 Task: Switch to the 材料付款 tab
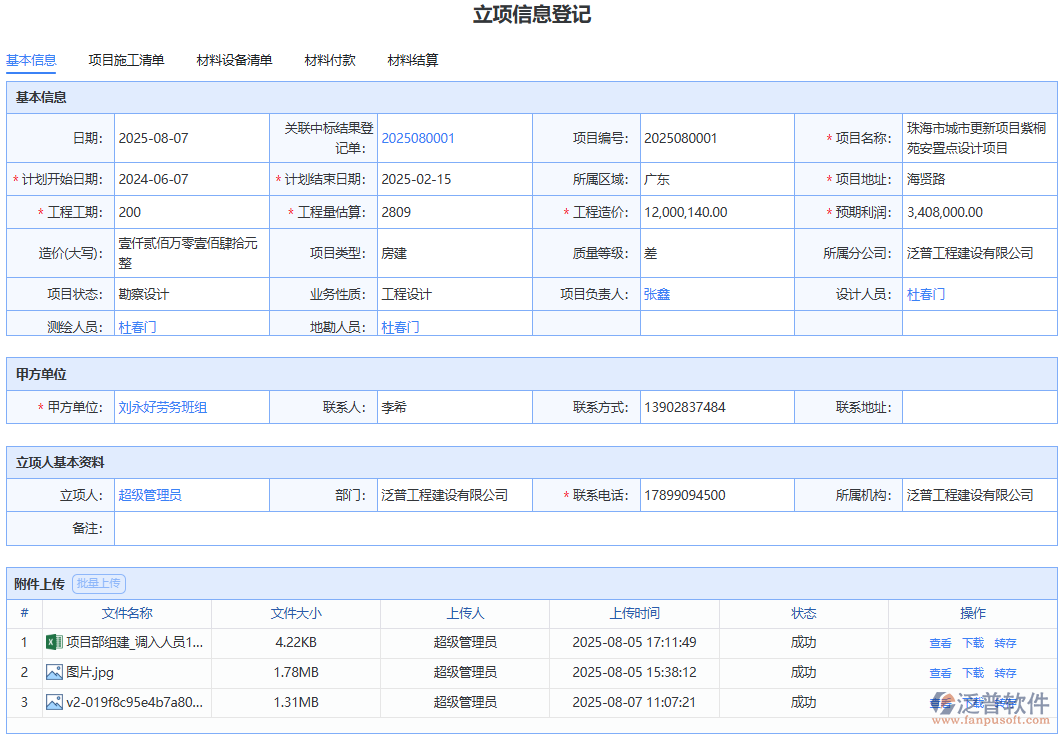(x=330, y=60)
